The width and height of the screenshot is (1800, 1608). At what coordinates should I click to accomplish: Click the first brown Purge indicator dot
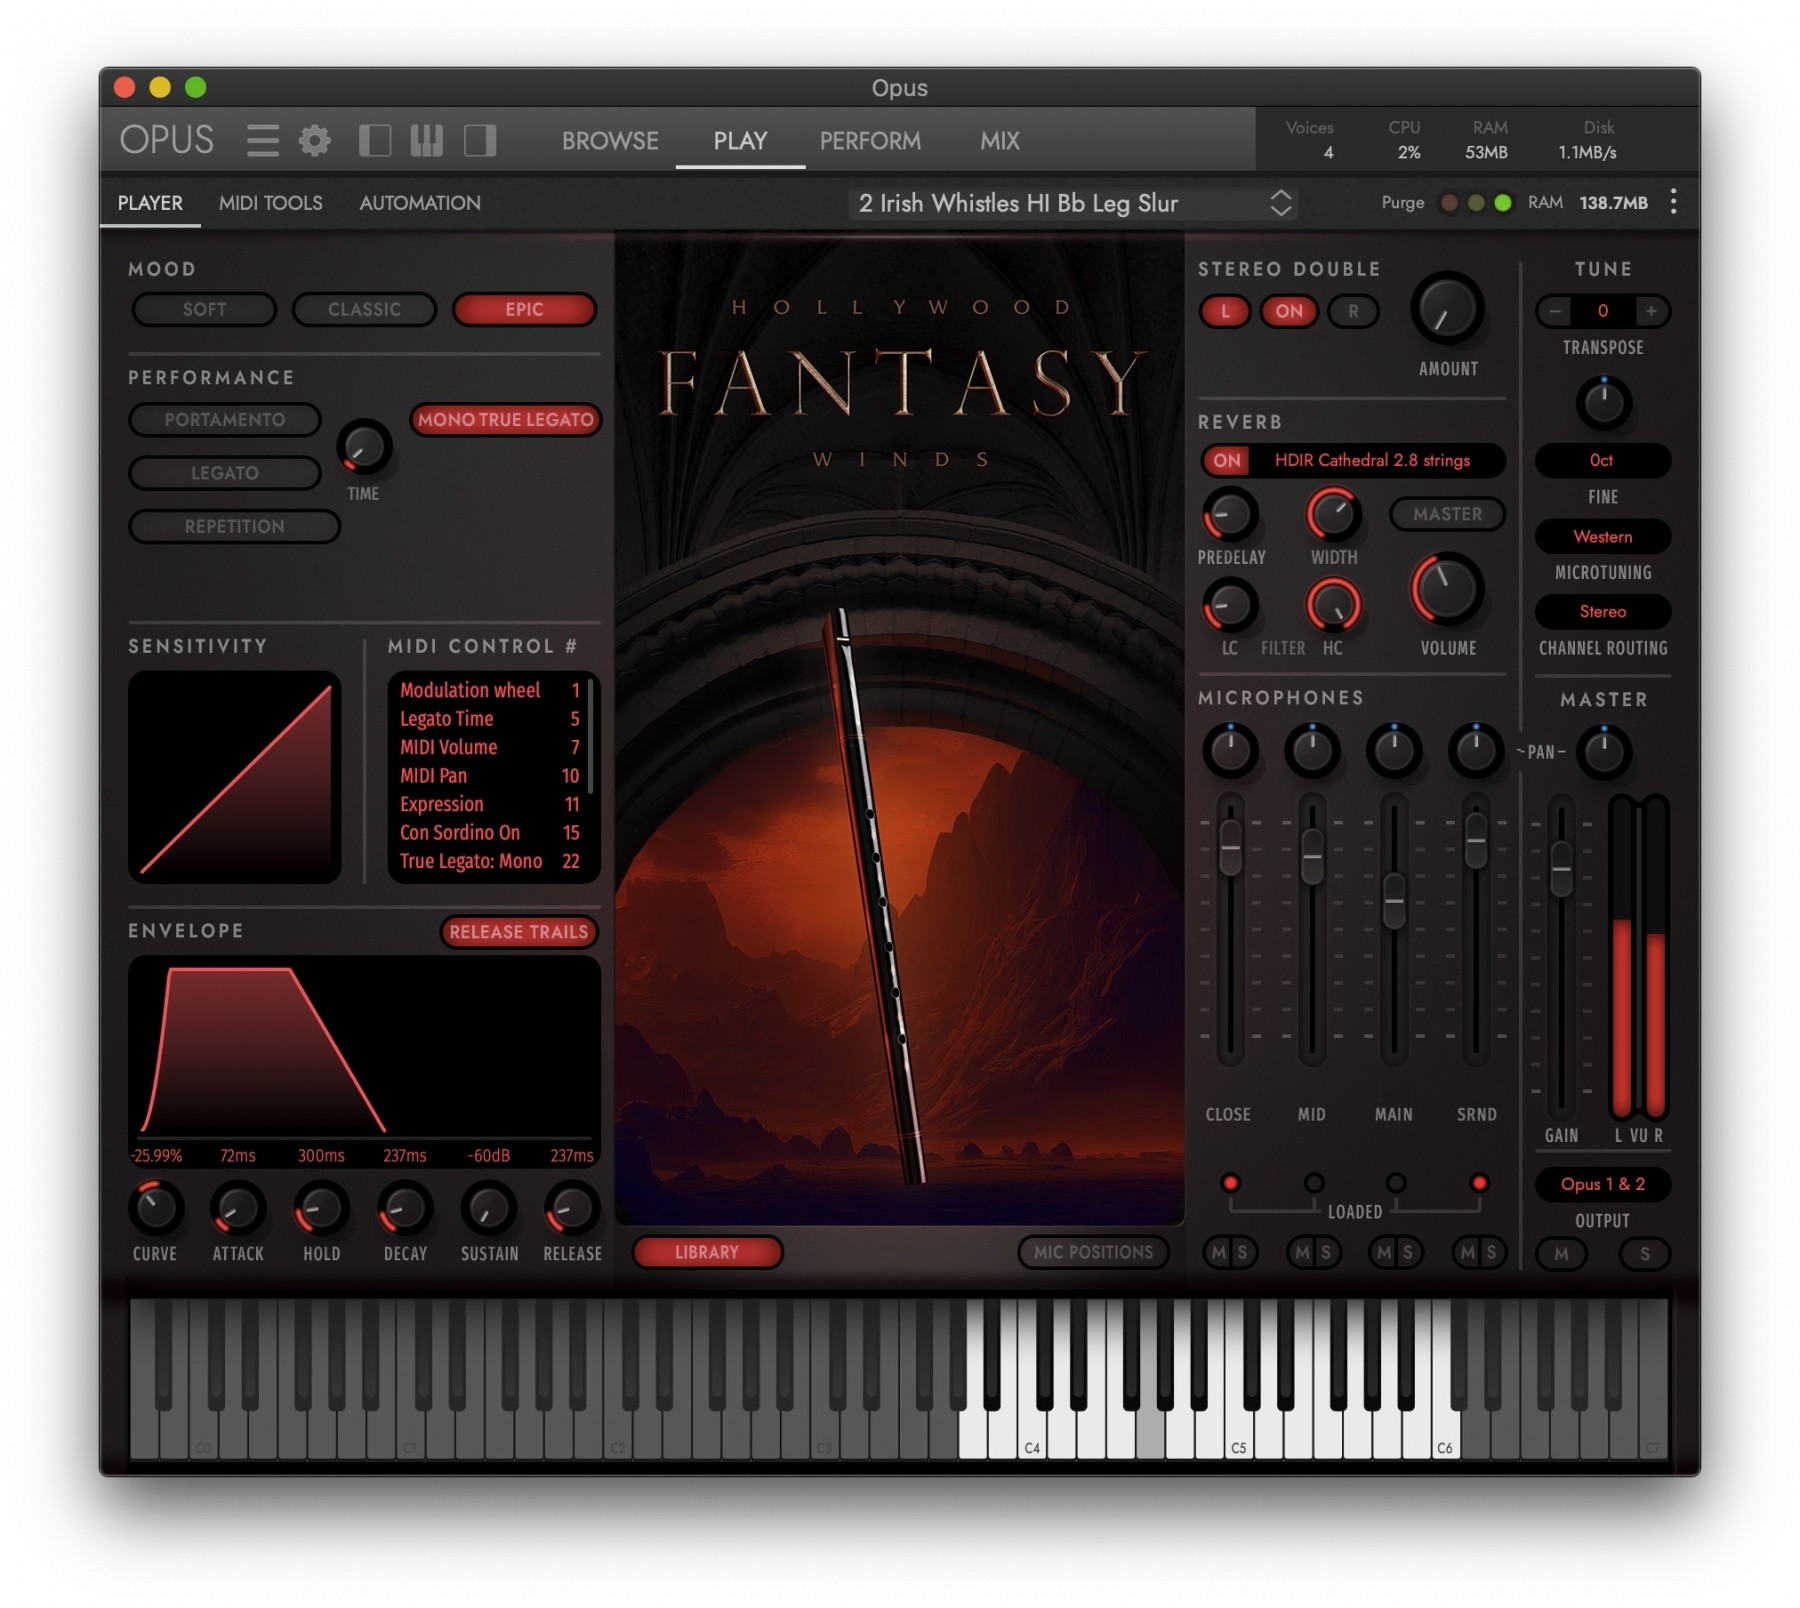[x=1448, y=203]
